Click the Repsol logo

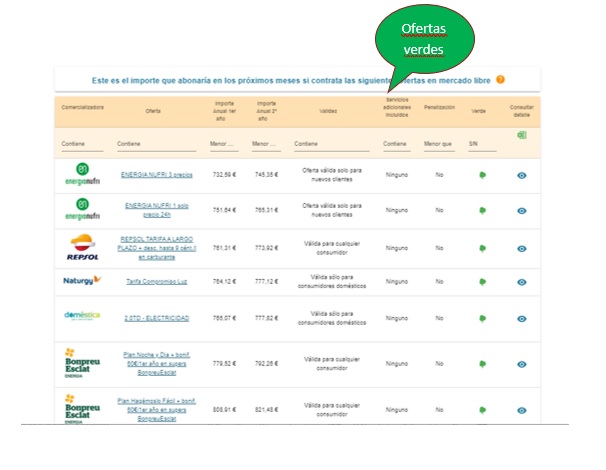click(83, 247)
